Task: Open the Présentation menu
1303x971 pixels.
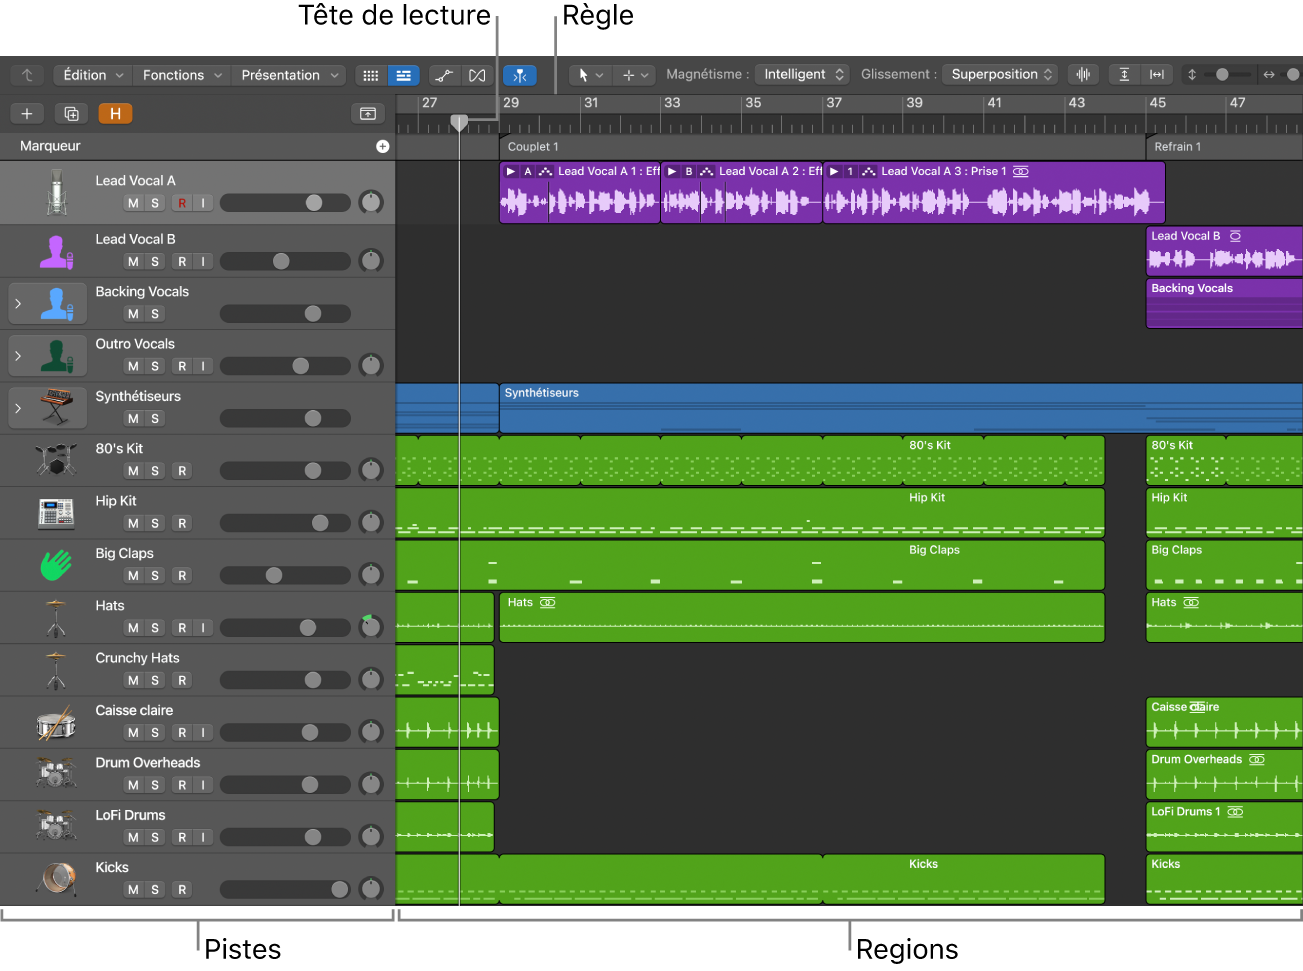Action: click(x=290, y=75)
